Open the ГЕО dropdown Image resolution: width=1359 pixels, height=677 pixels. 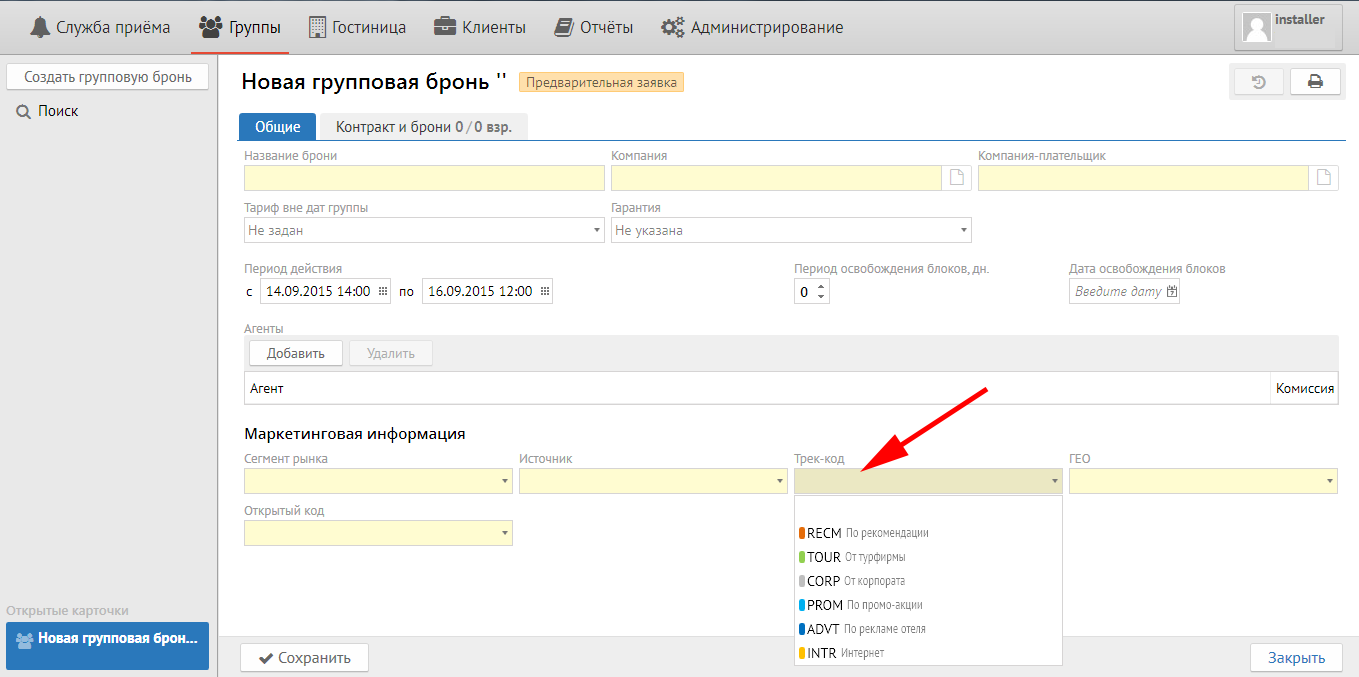click(1330, 482)
